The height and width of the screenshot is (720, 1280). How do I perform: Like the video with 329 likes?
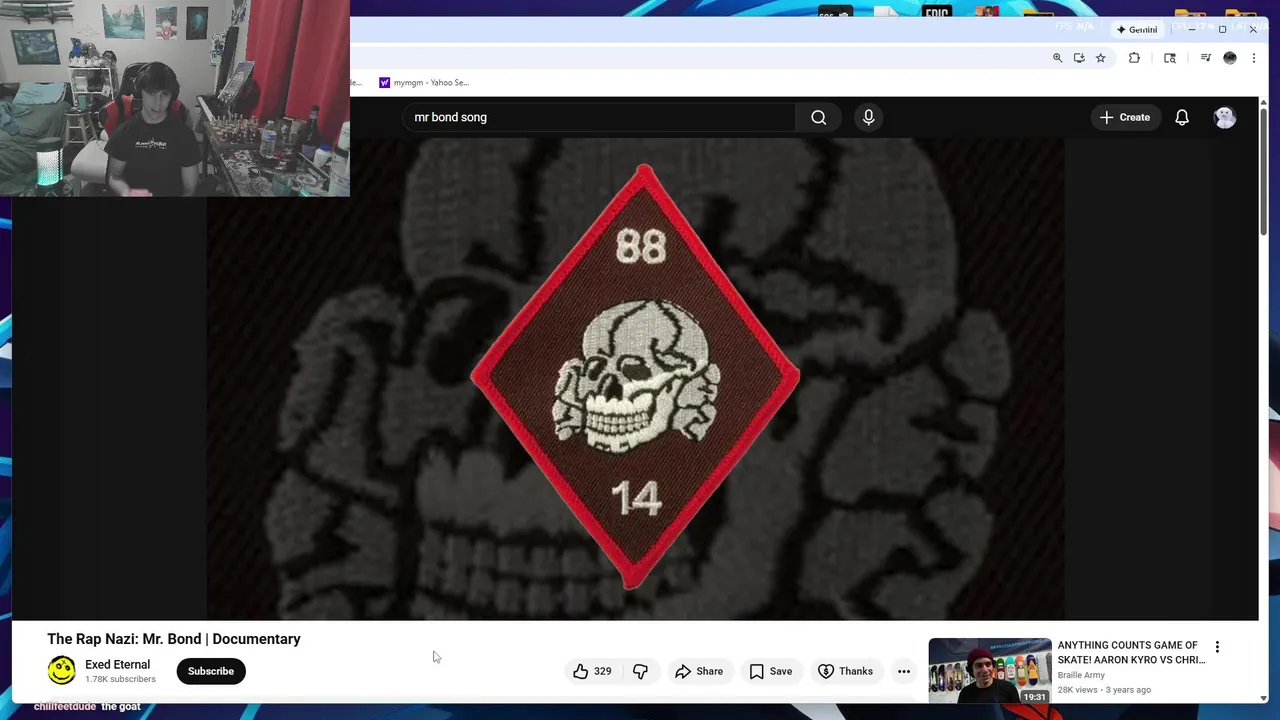[x=592, y=671]
